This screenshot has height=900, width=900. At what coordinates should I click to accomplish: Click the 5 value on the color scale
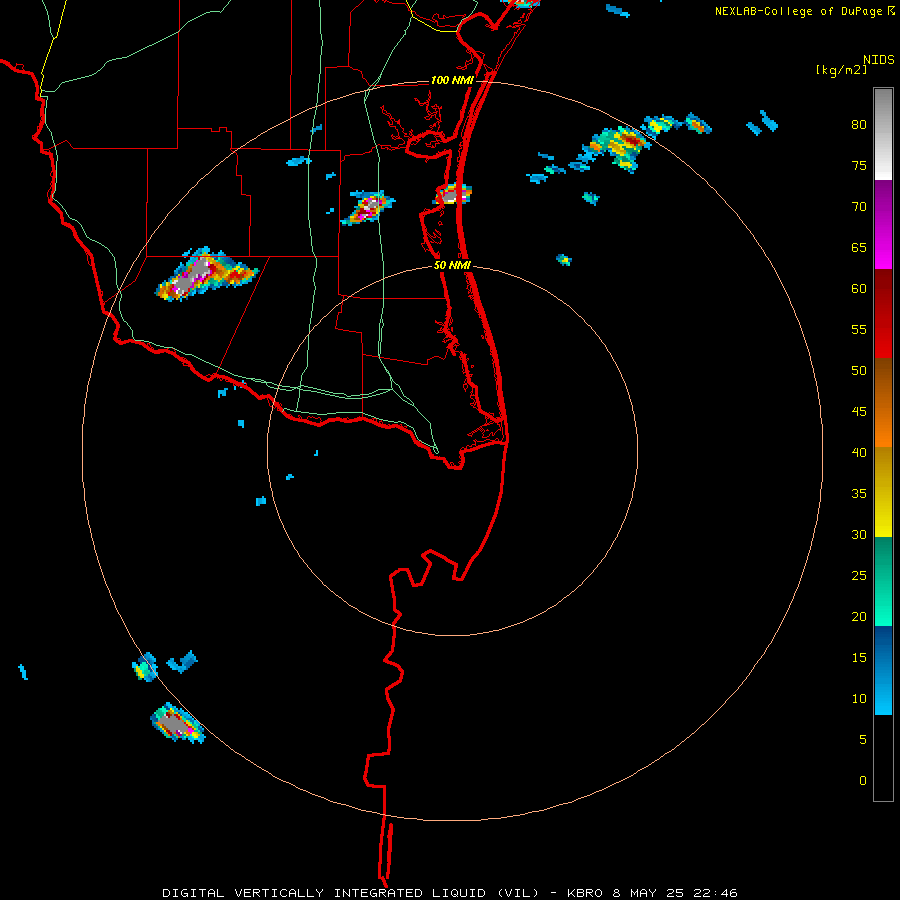[863, 740]
